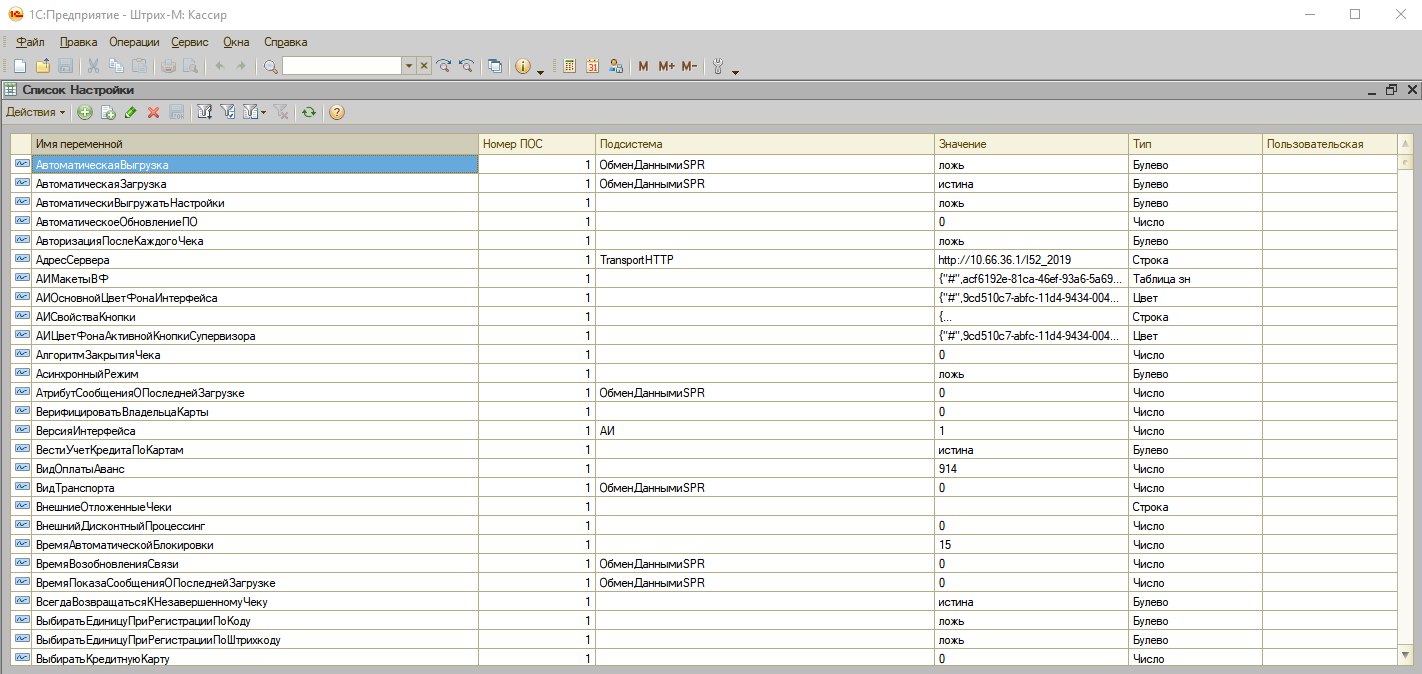Open the Действия dropdown menu
This screenshot has width=1422, height=674.
pyautogui.click(x=36, y=112)
